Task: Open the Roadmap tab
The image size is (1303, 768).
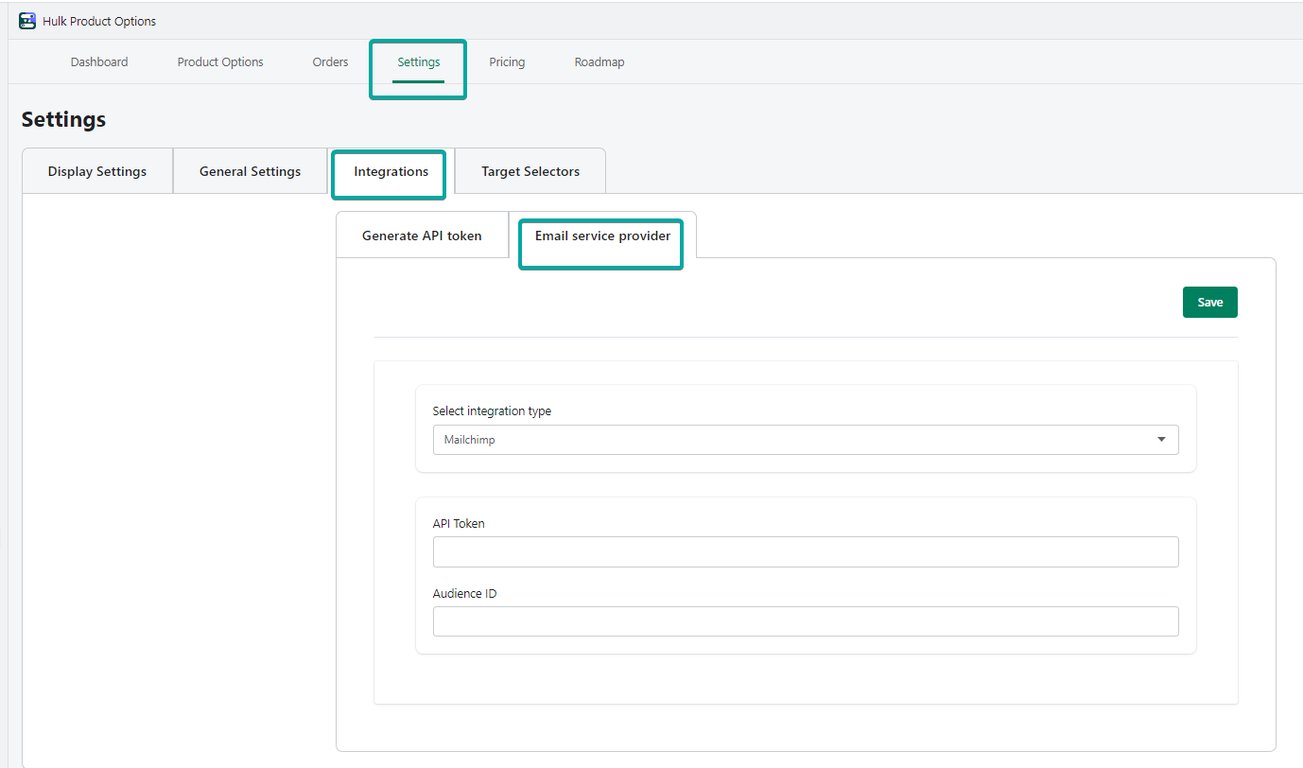Action: [599, 62]
